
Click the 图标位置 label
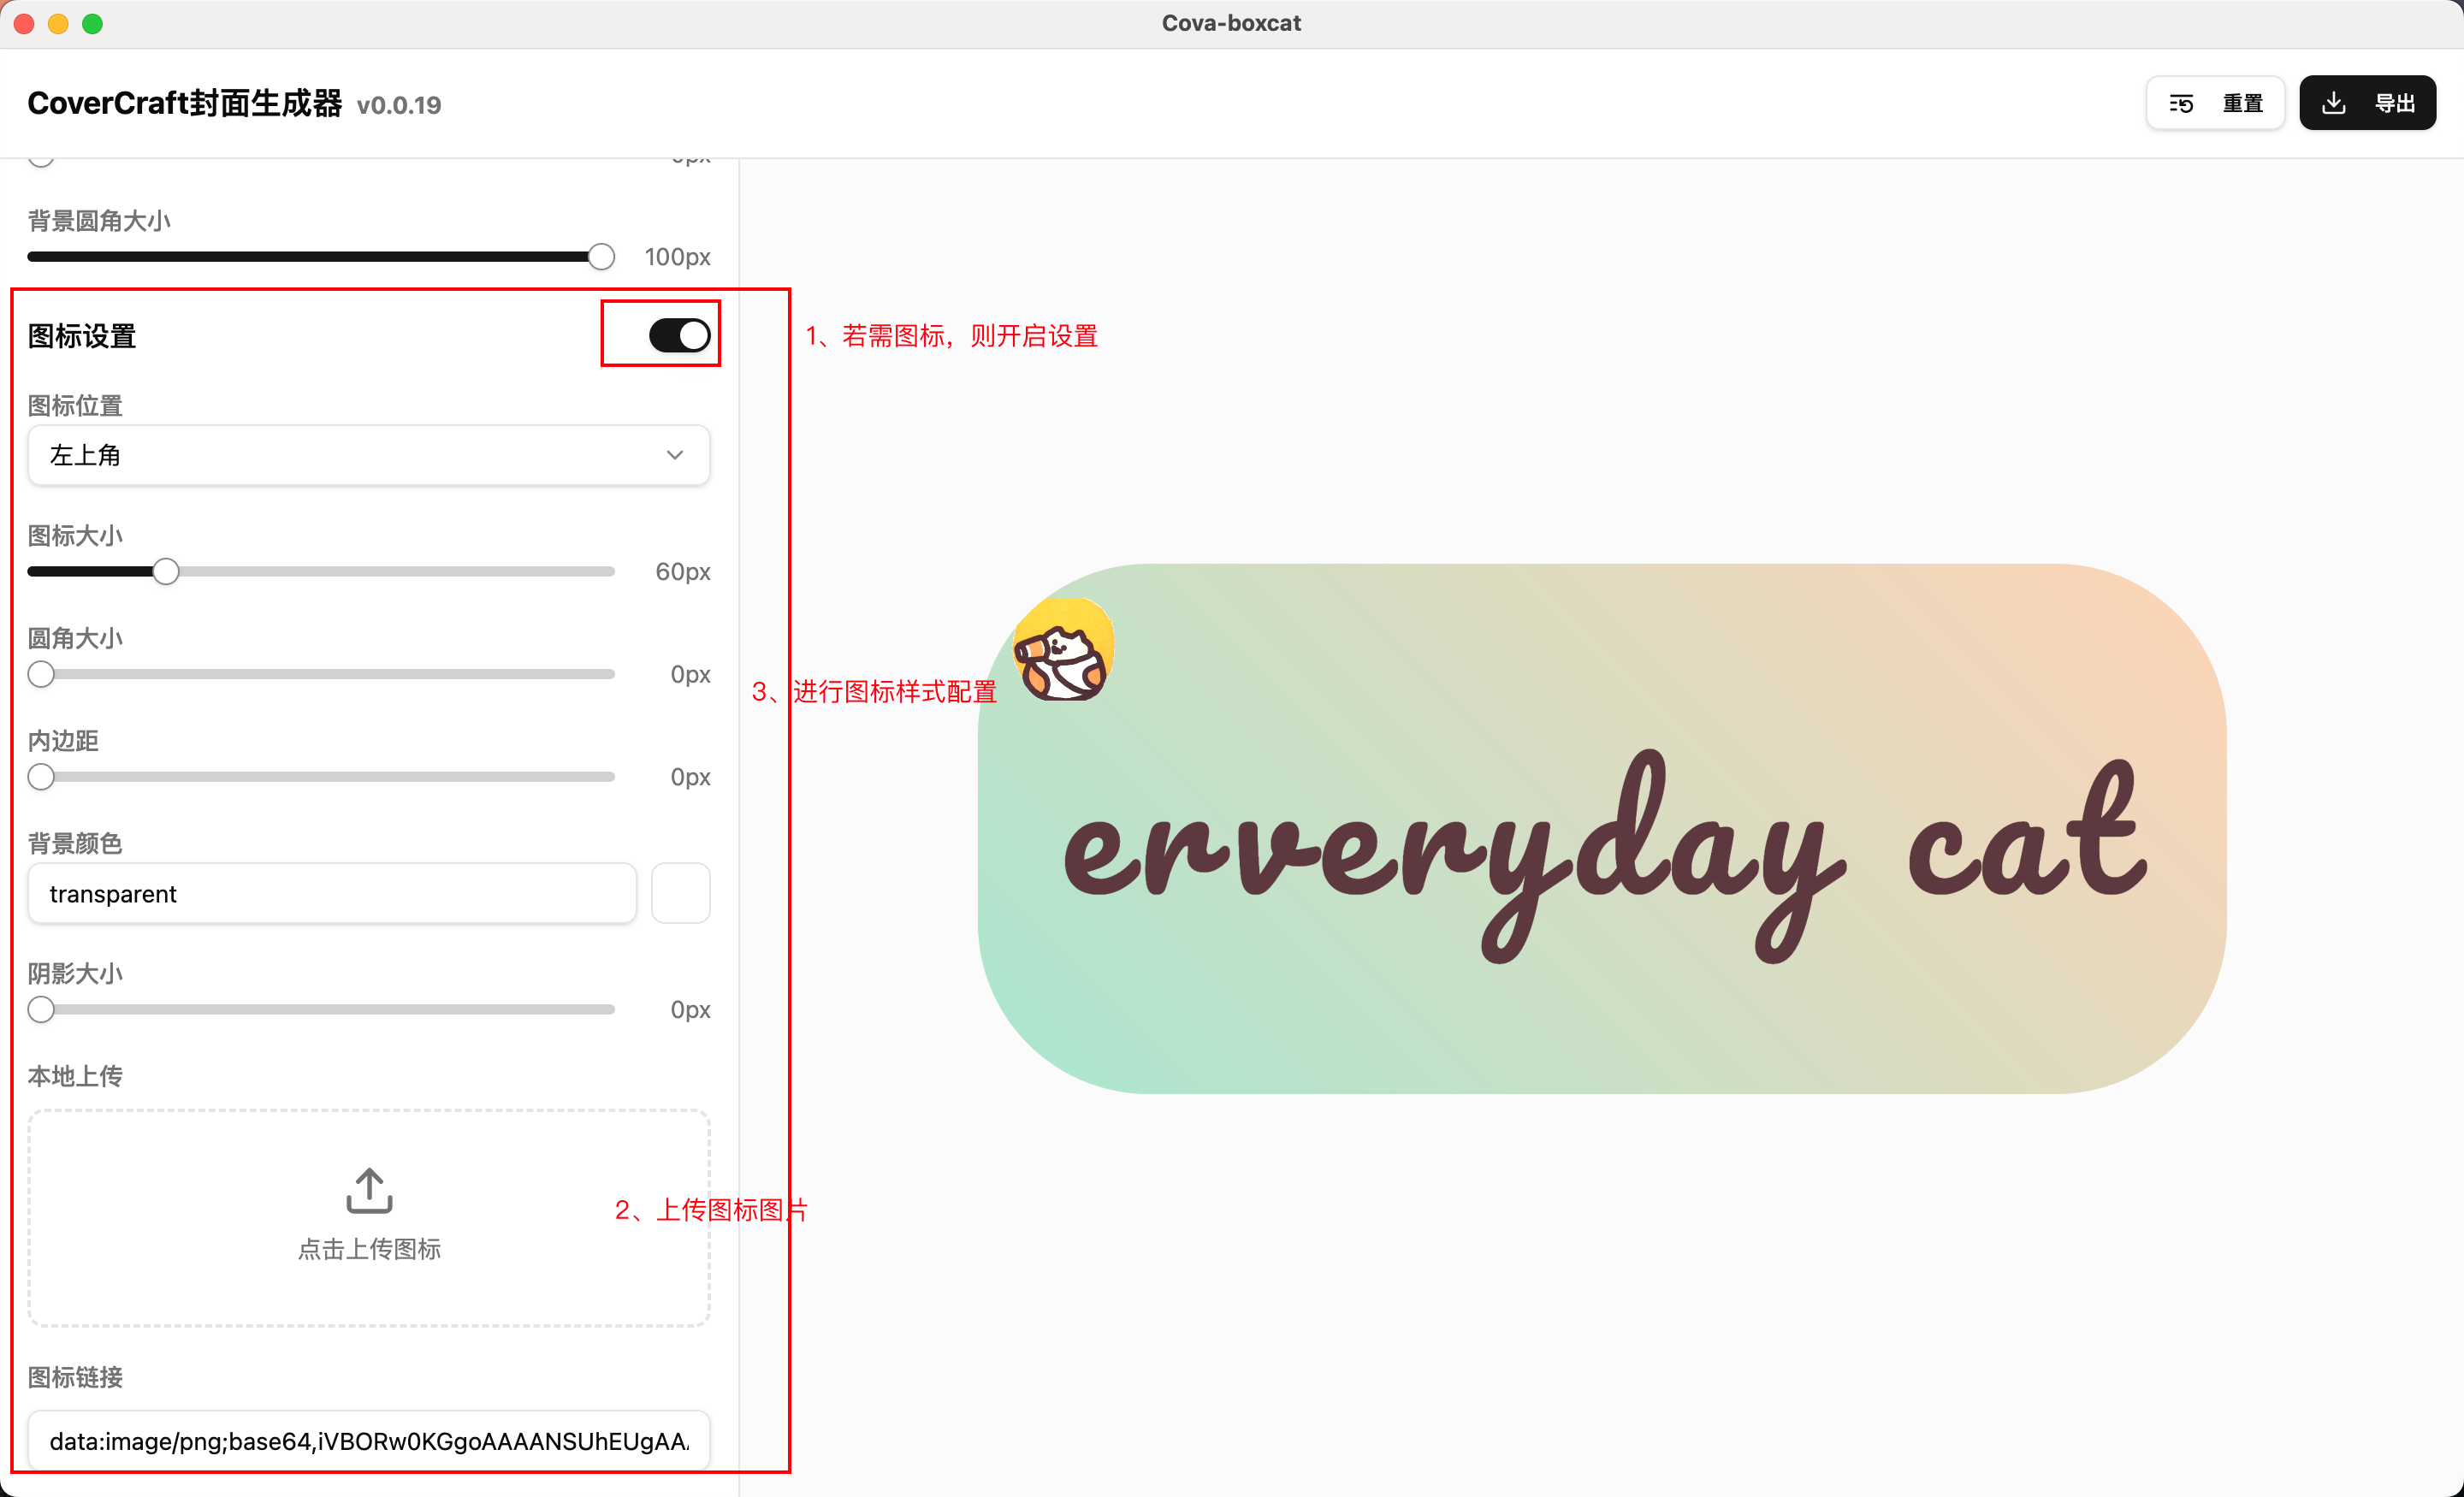click(x=75, y=406)
